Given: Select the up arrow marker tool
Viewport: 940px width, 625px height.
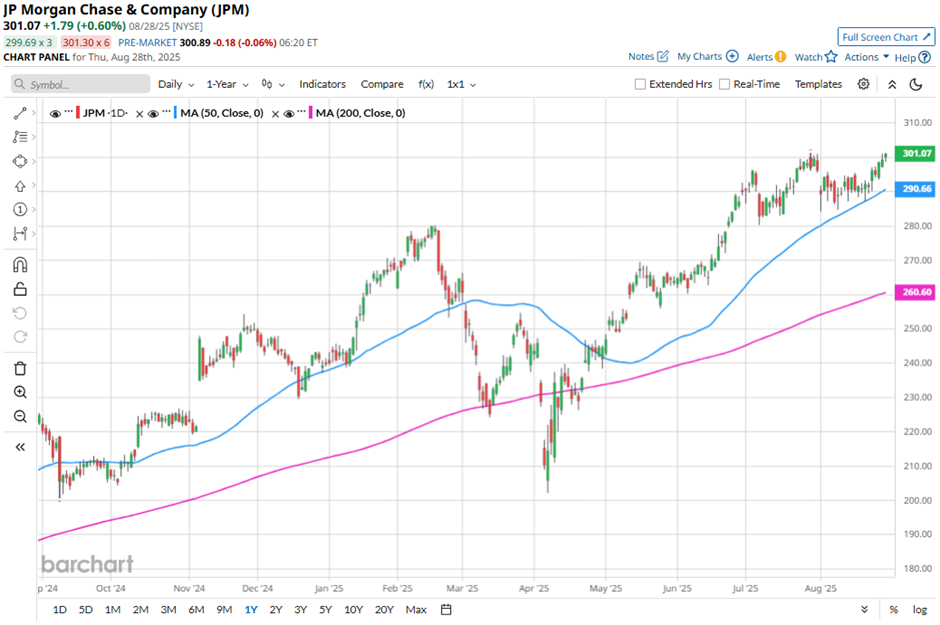Looking at the screenshot, I should (x=20, y=186).
